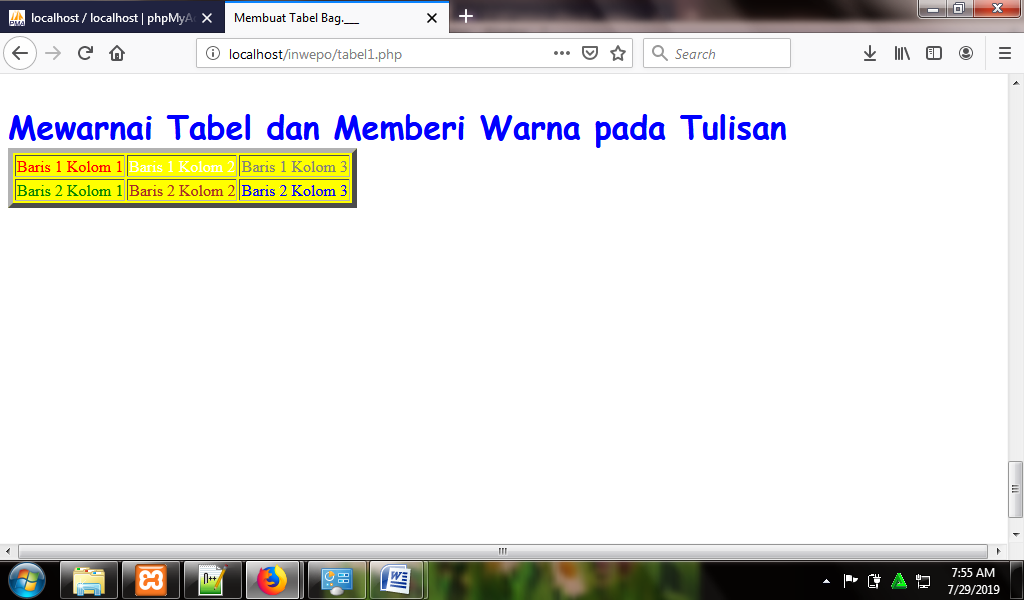Open the Firefox hamburger menu
1024x600 pixels.
1004,53
